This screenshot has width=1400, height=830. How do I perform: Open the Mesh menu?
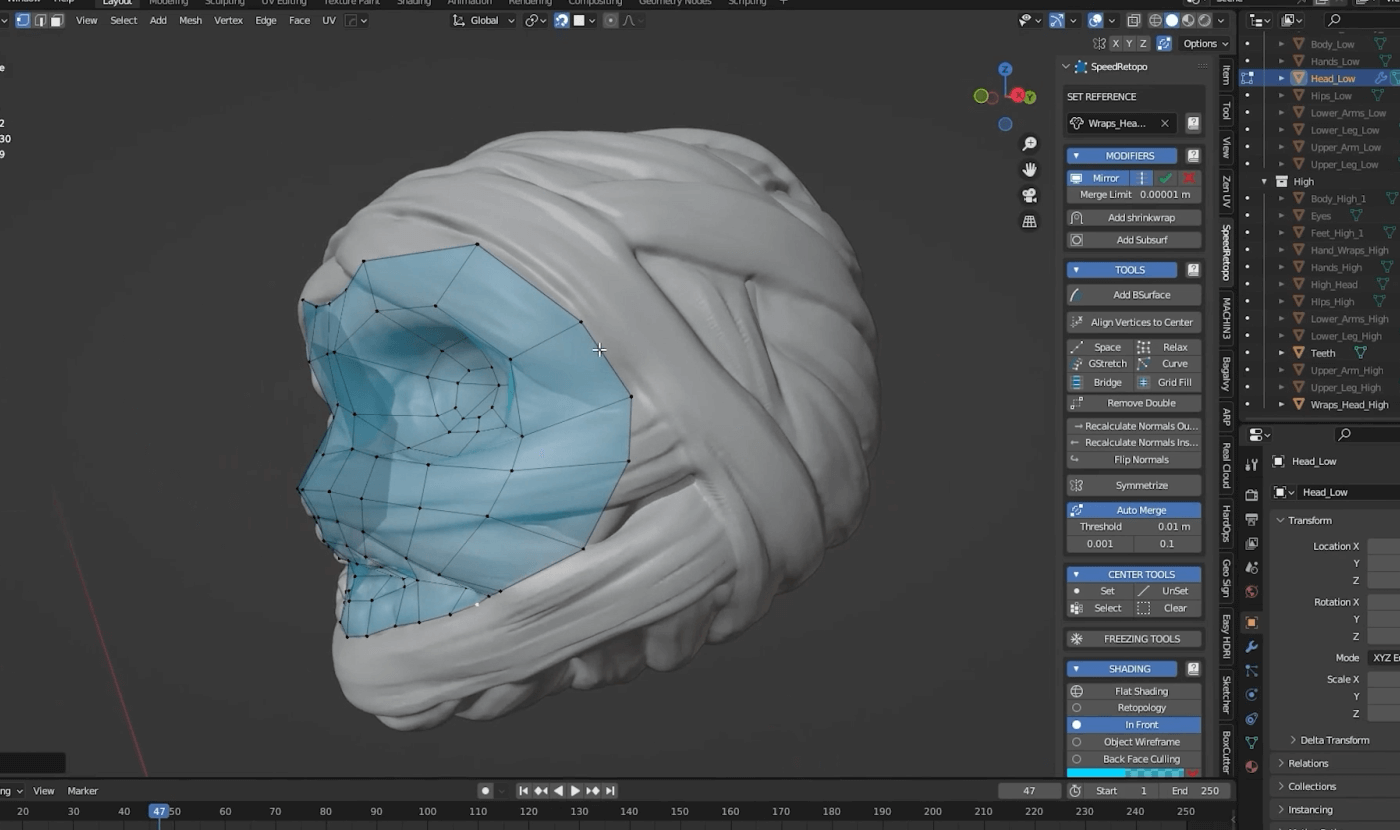pos(190,20)
